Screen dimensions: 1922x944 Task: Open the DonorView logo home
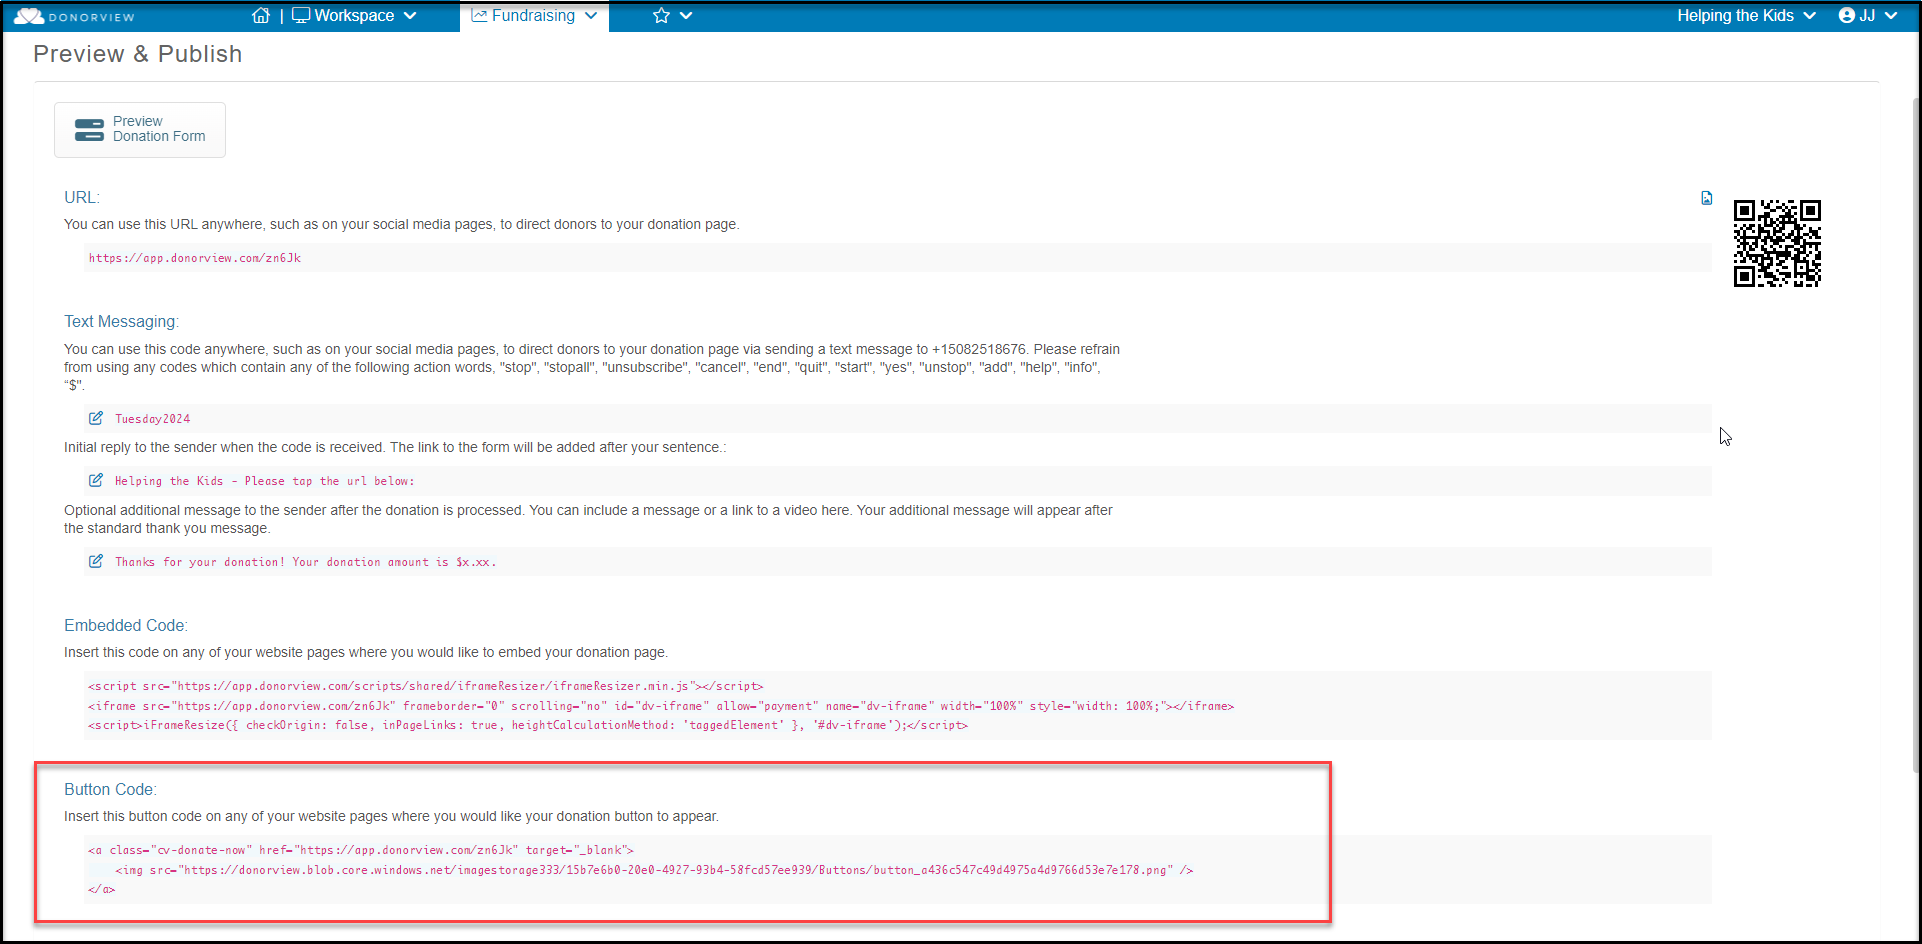click(x=74, y=16)
